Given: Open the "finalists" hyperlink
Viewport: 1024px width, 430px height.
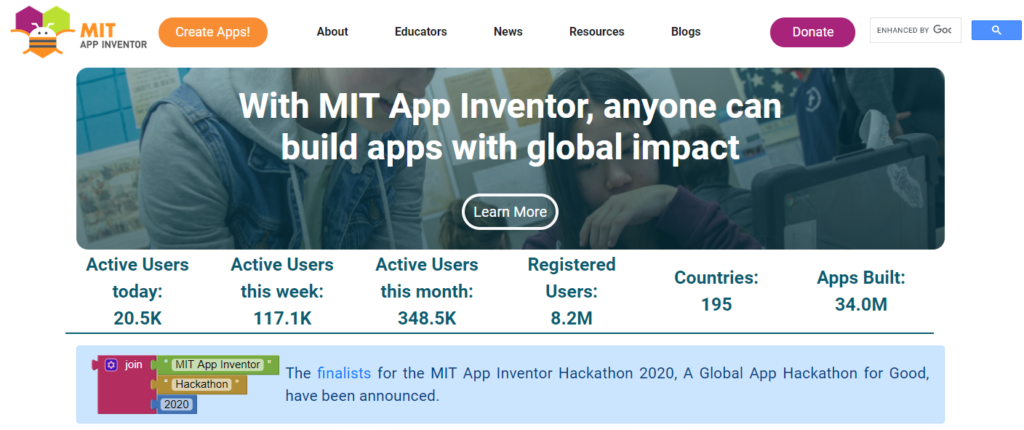Looking at the screenshot, I should (344, 373).
